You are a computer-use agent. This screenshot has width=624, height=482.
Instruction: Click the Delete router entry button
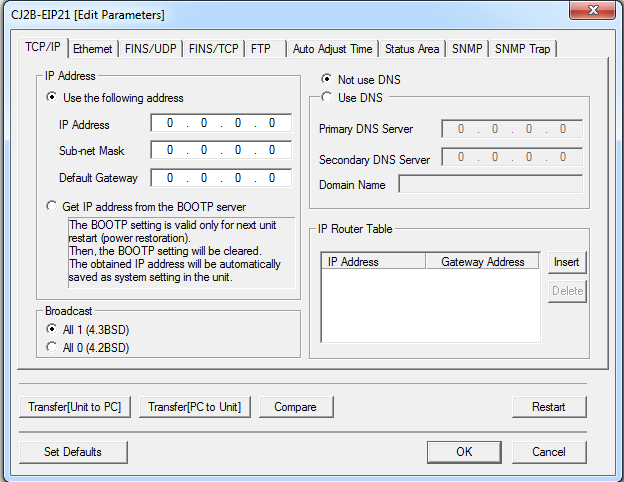567,291
